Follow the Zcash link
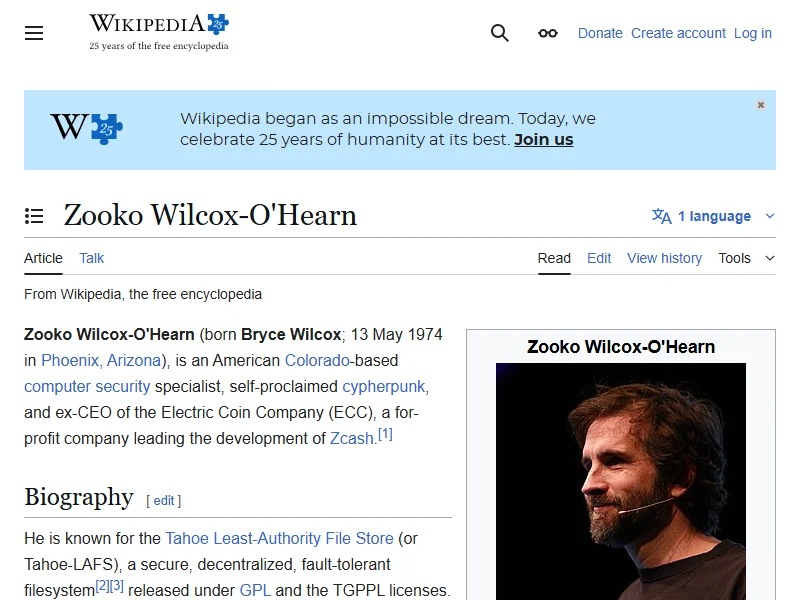 point(352,438)
